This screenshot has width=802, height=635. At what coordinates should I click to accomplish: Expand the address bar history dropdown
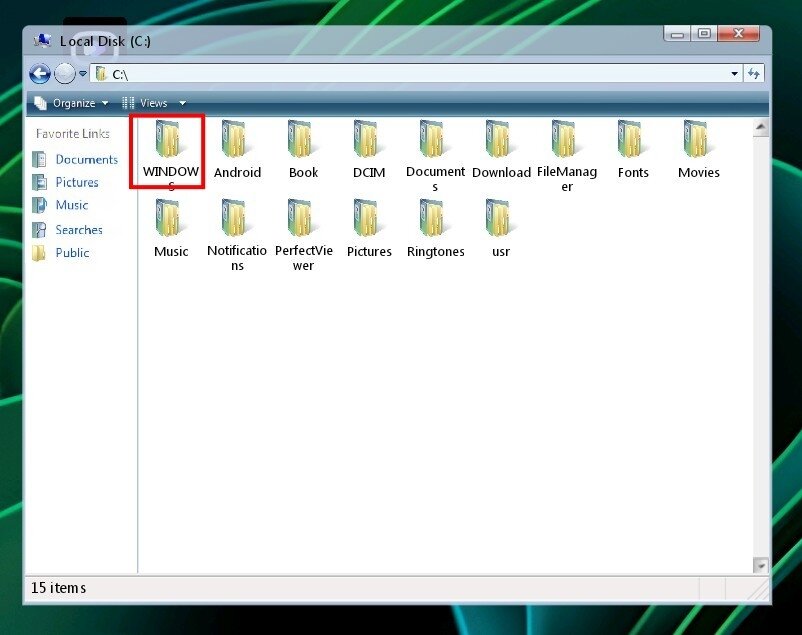[x=734, y=74]
